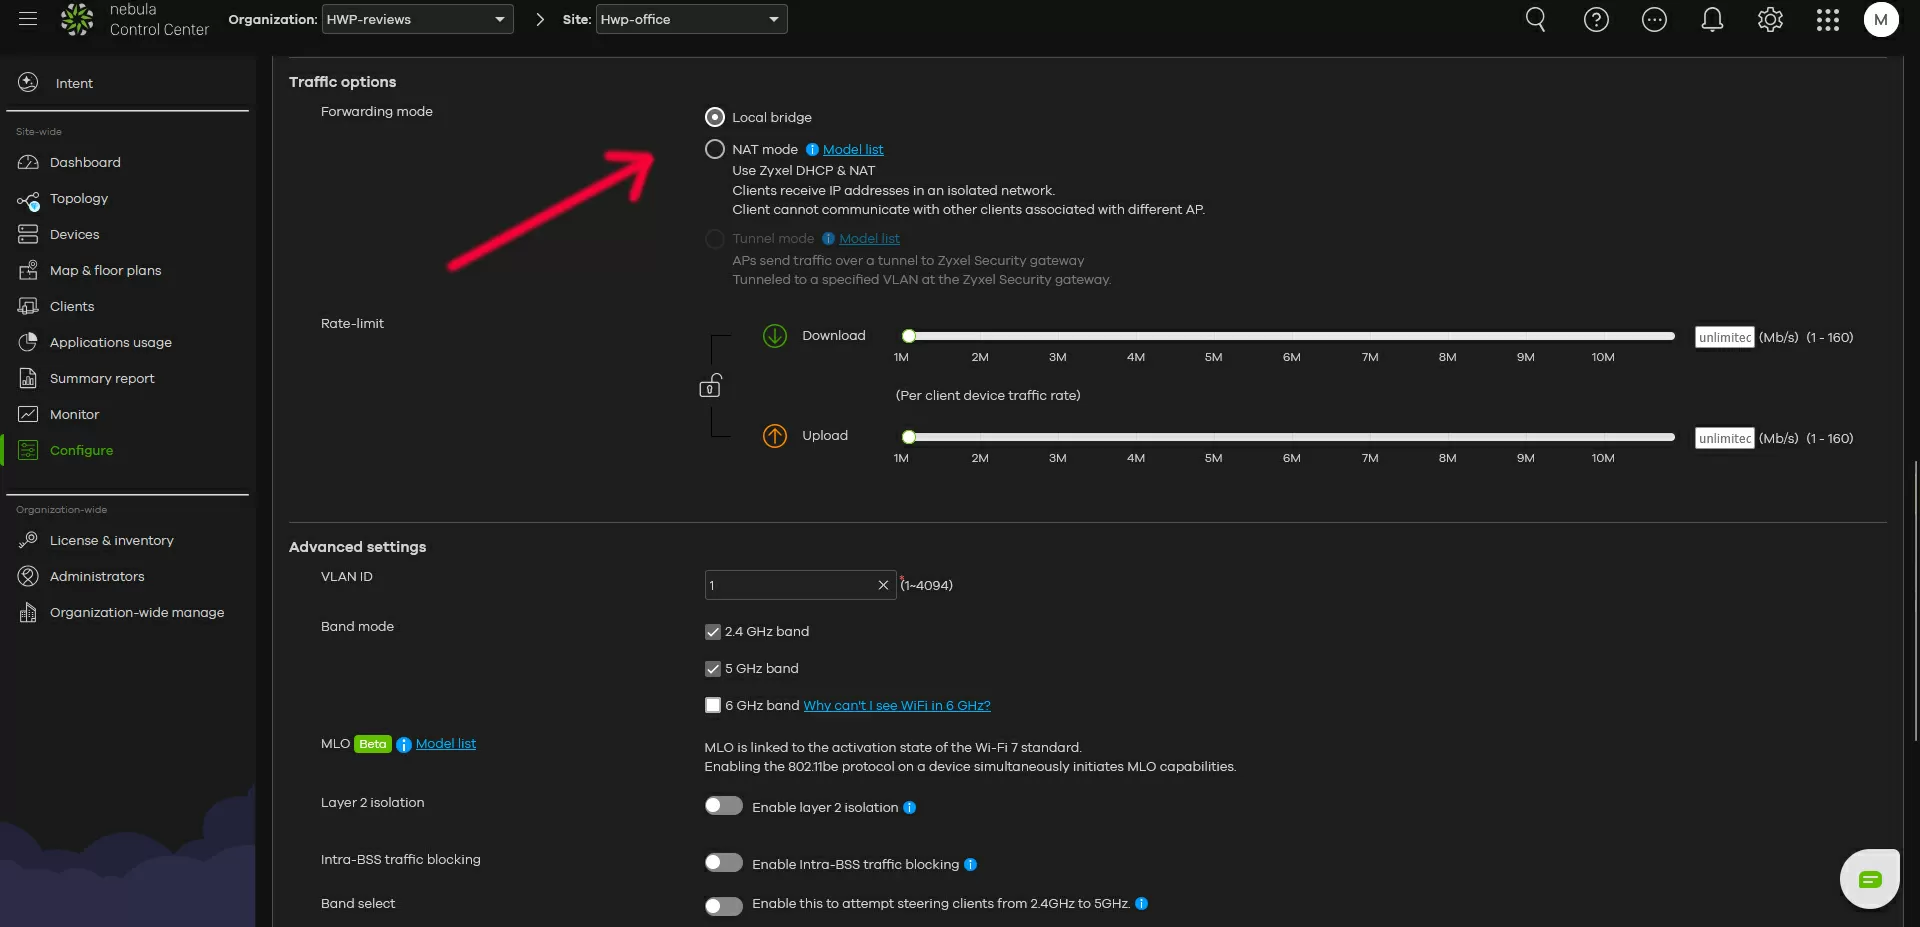Open Topology in the sidebar
Viewport: 1920px width, 927px height.
[79, 198]
